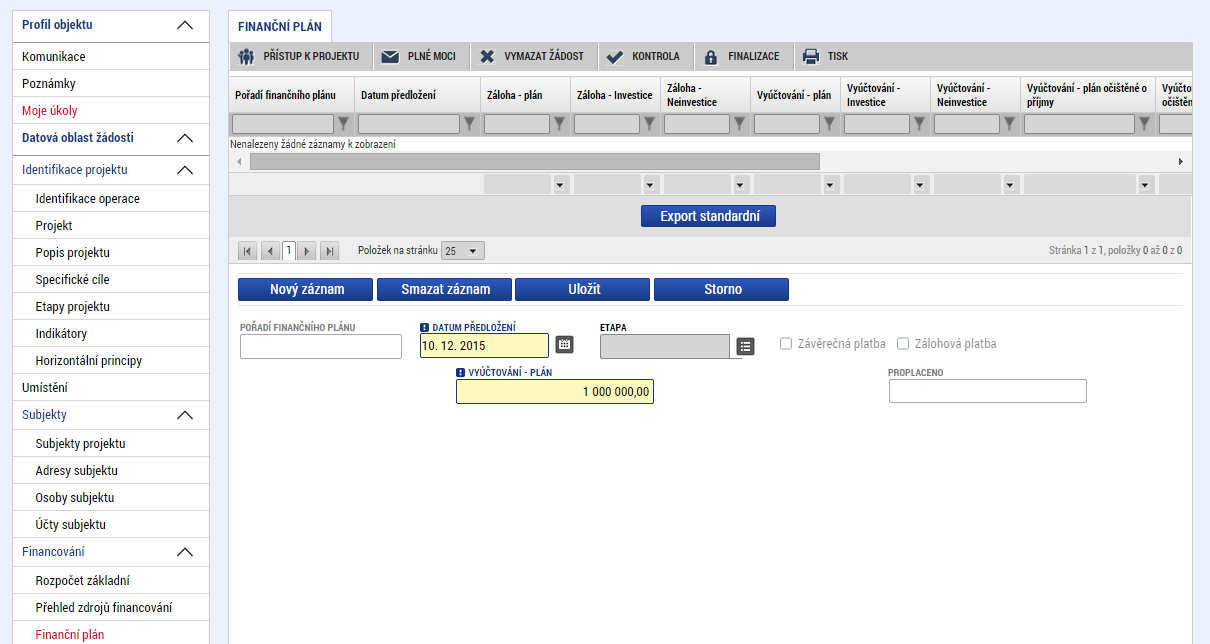Viewport: 1210px width, 644px height.
Task: Toggle Závěrečná platba checkbox
Action: [786, 344]
